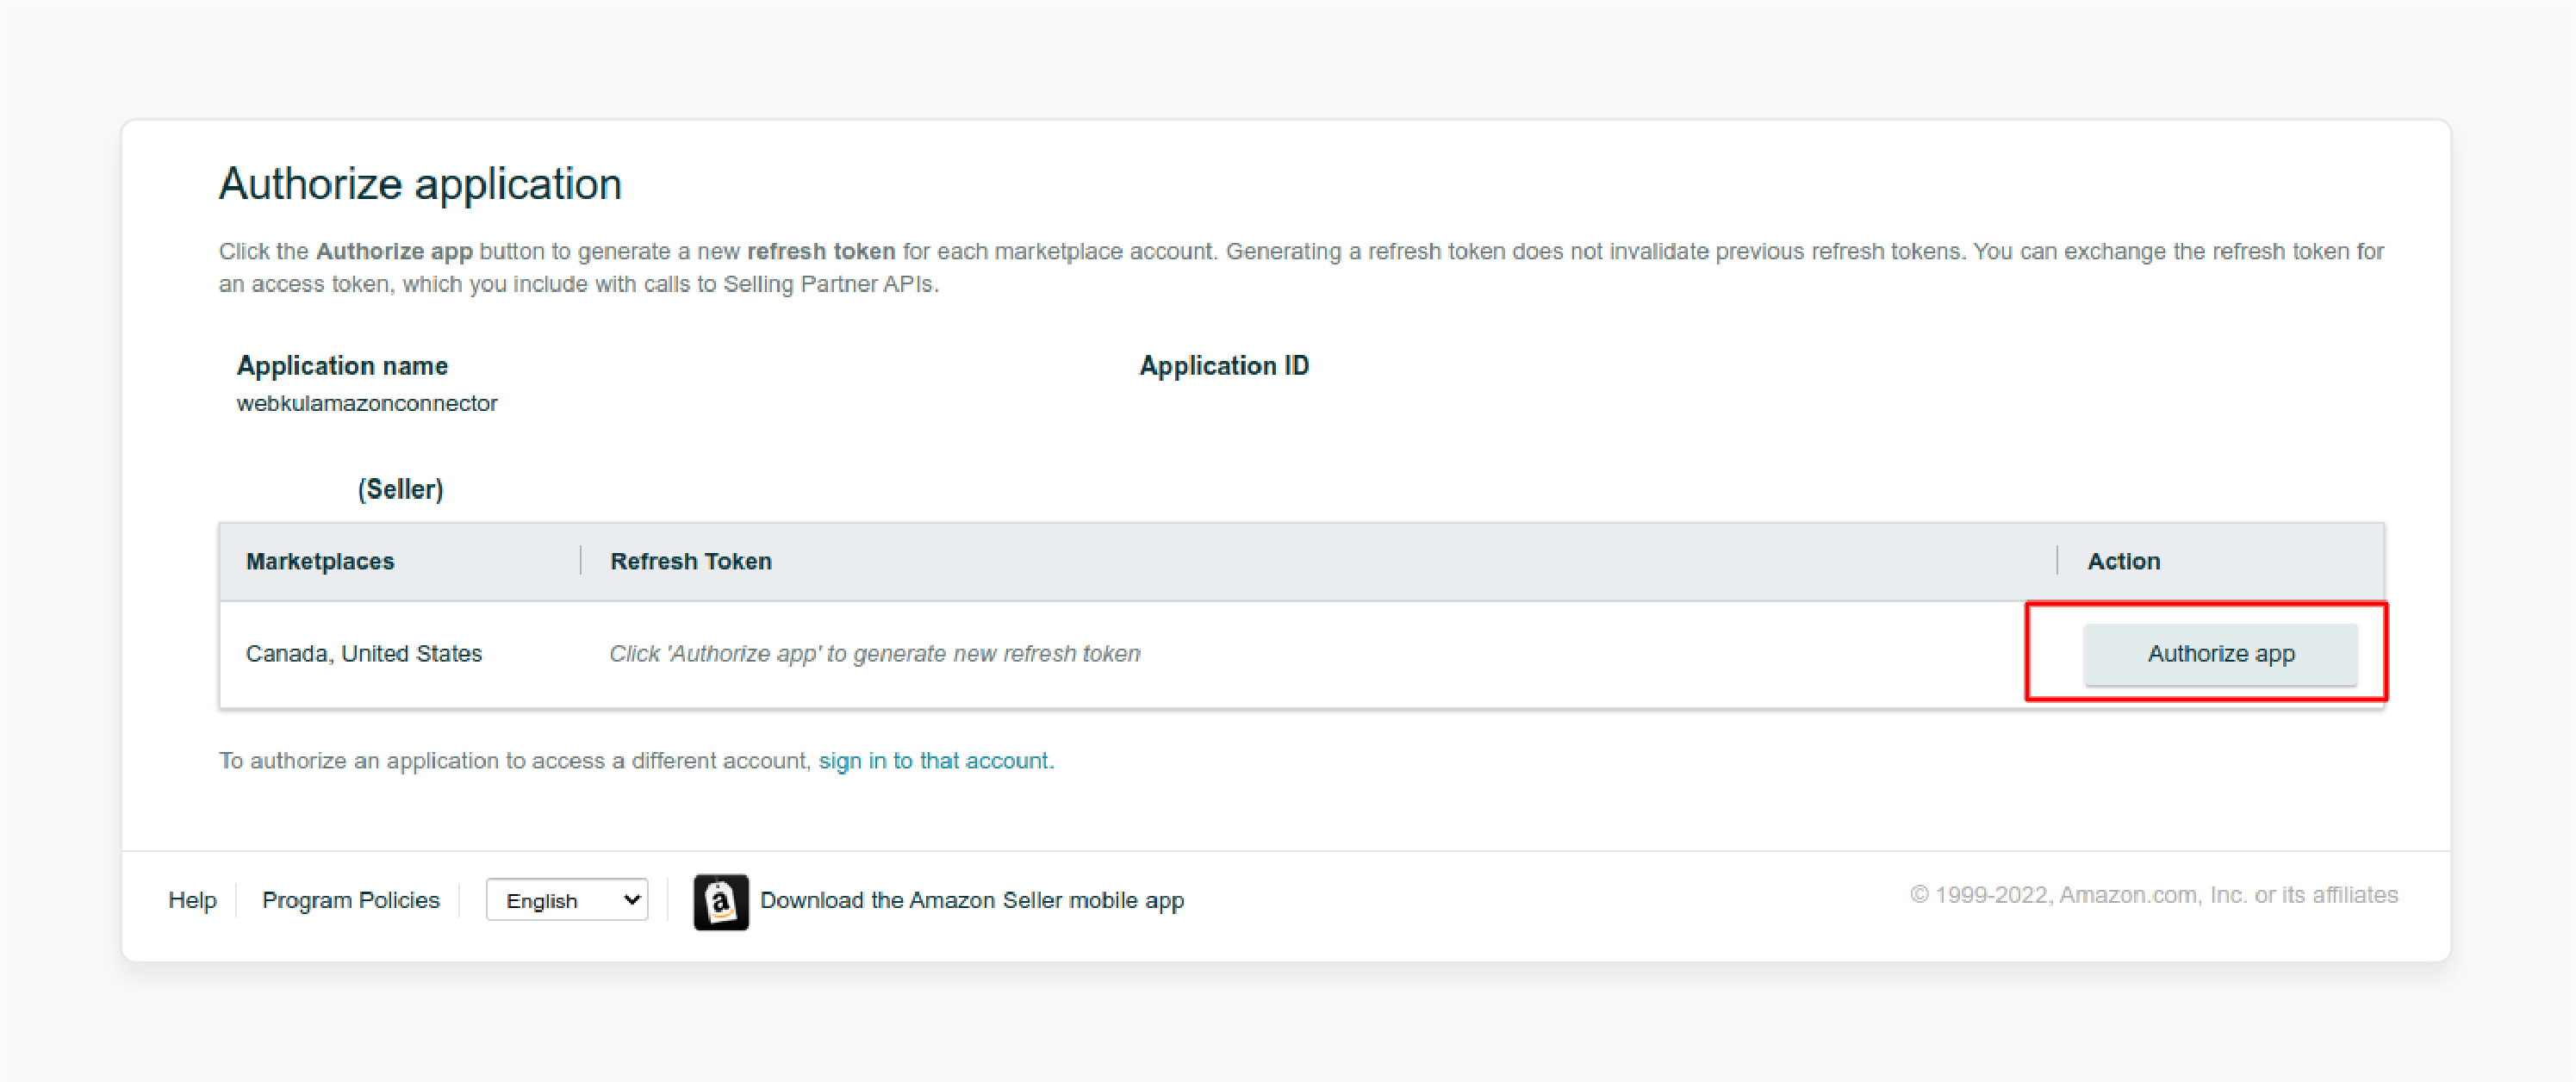Click the Help footer link
2576x1082 pixels.
coord(192,900)
